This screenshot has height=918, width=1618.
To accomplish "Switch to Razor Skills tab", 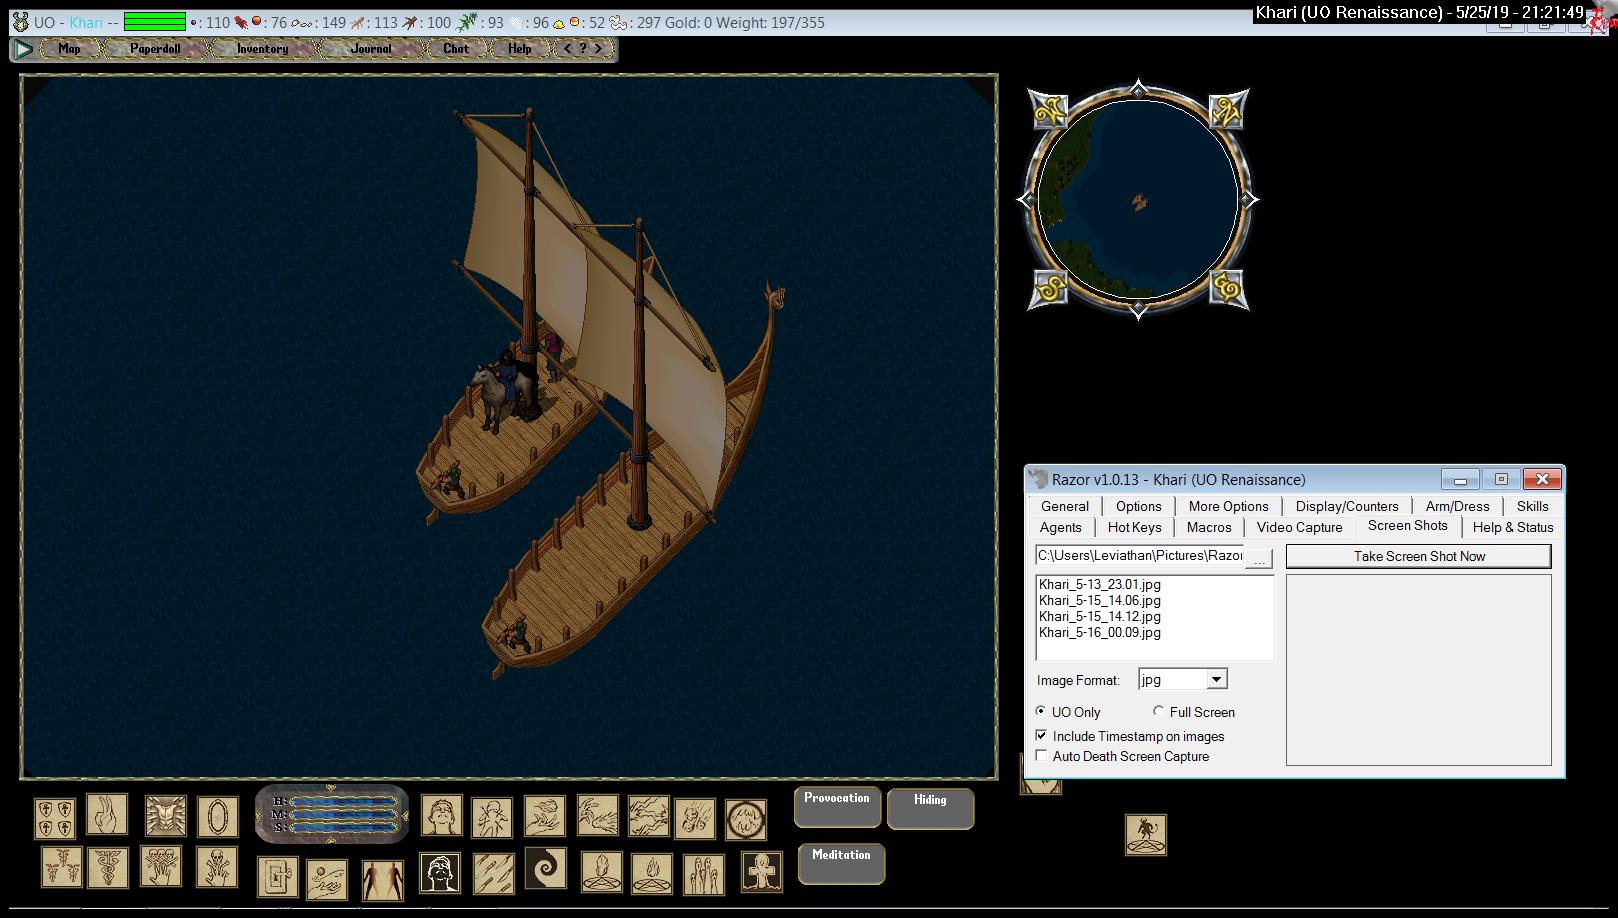I will (1532, 506).
